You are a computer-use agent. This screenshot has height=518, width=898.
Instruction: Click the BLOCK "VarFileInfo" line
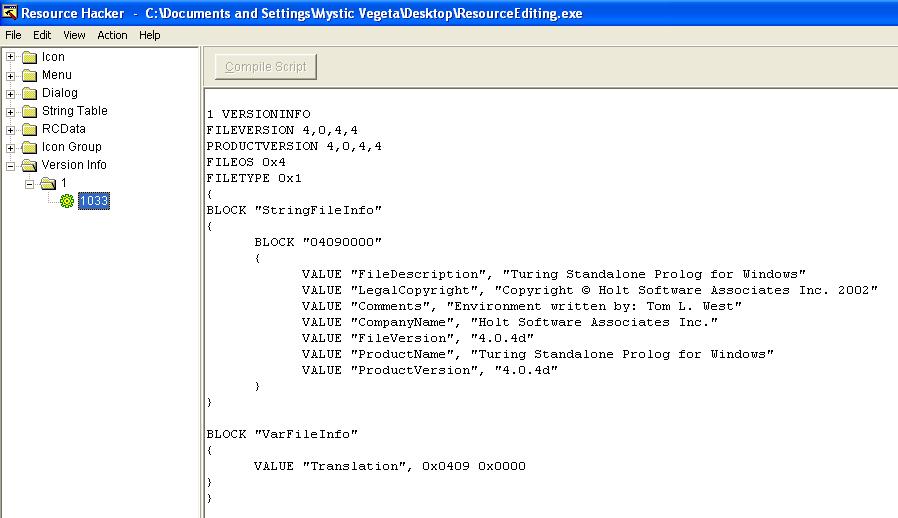click(282, 434)
